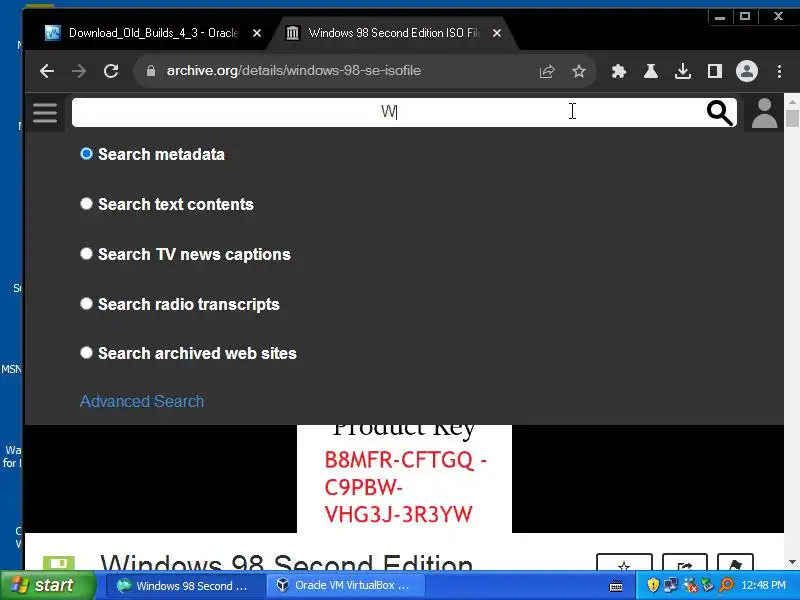Open the archive.org hamburger menu

pyautogui.click(x=45, y=113)
